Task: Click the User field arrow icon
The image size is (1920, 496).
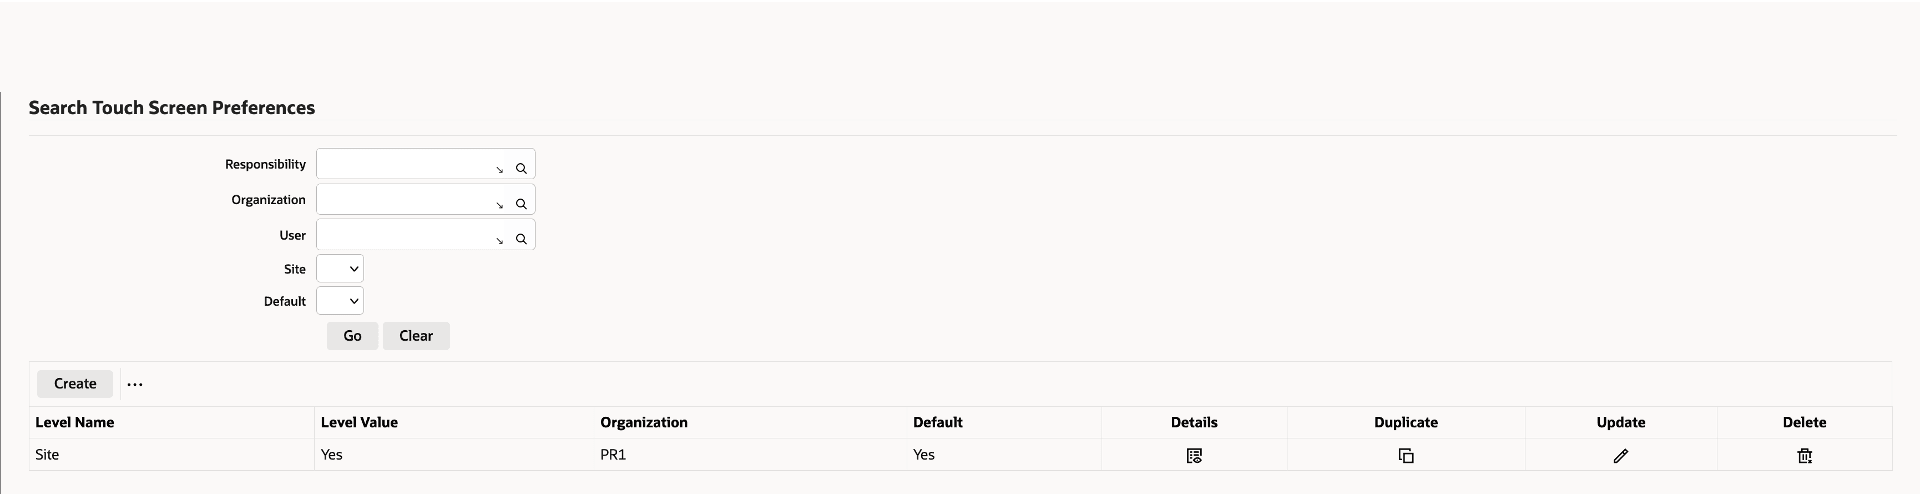Action: pos(500,240)
